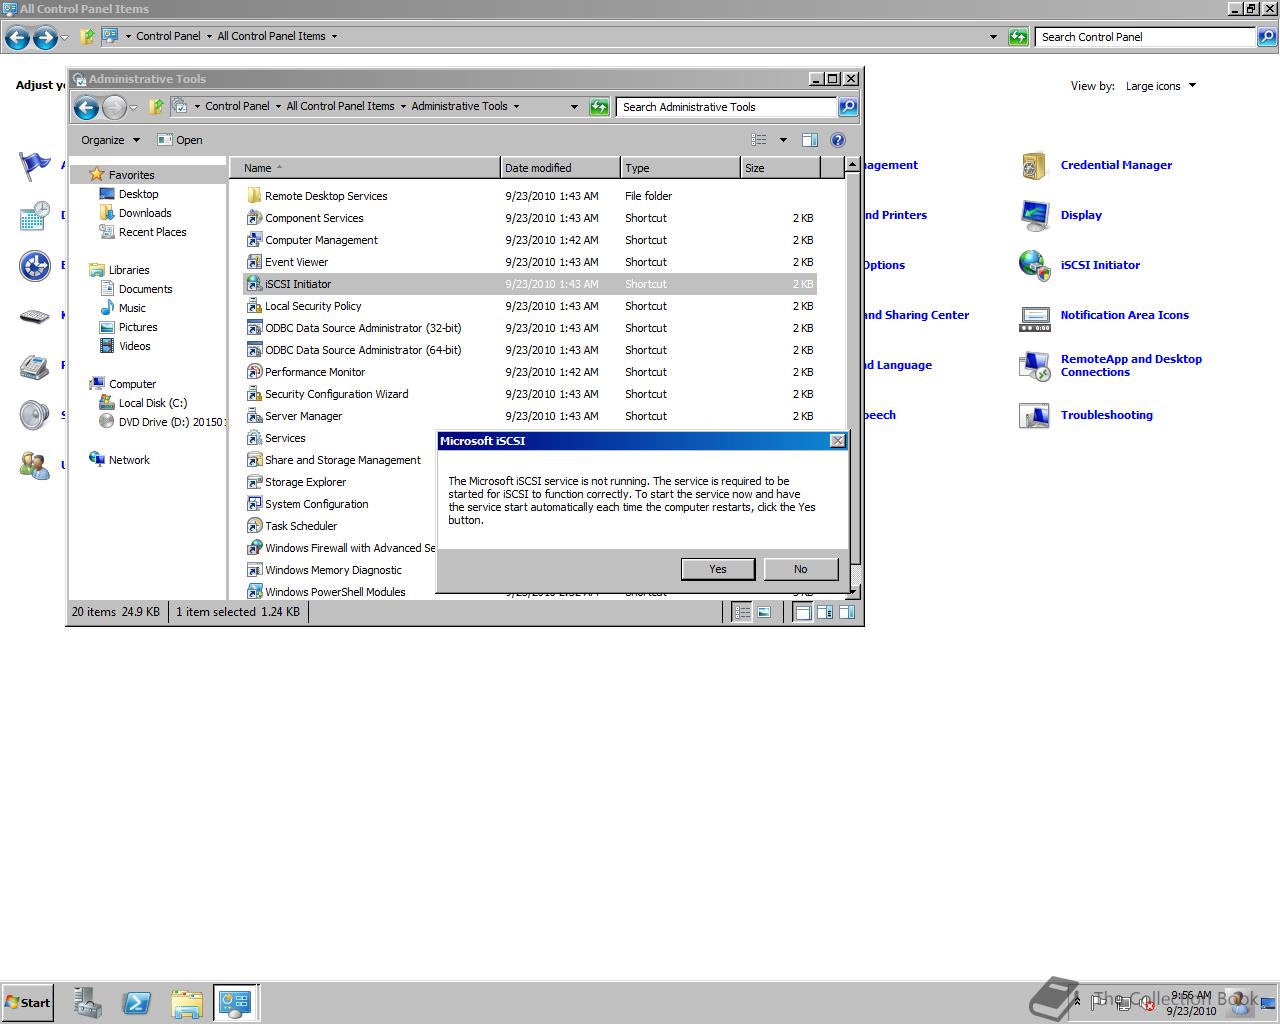Select the Computer Management shortcut icon
Screen dimensions: 1280x1024
[x=254, y=240]
